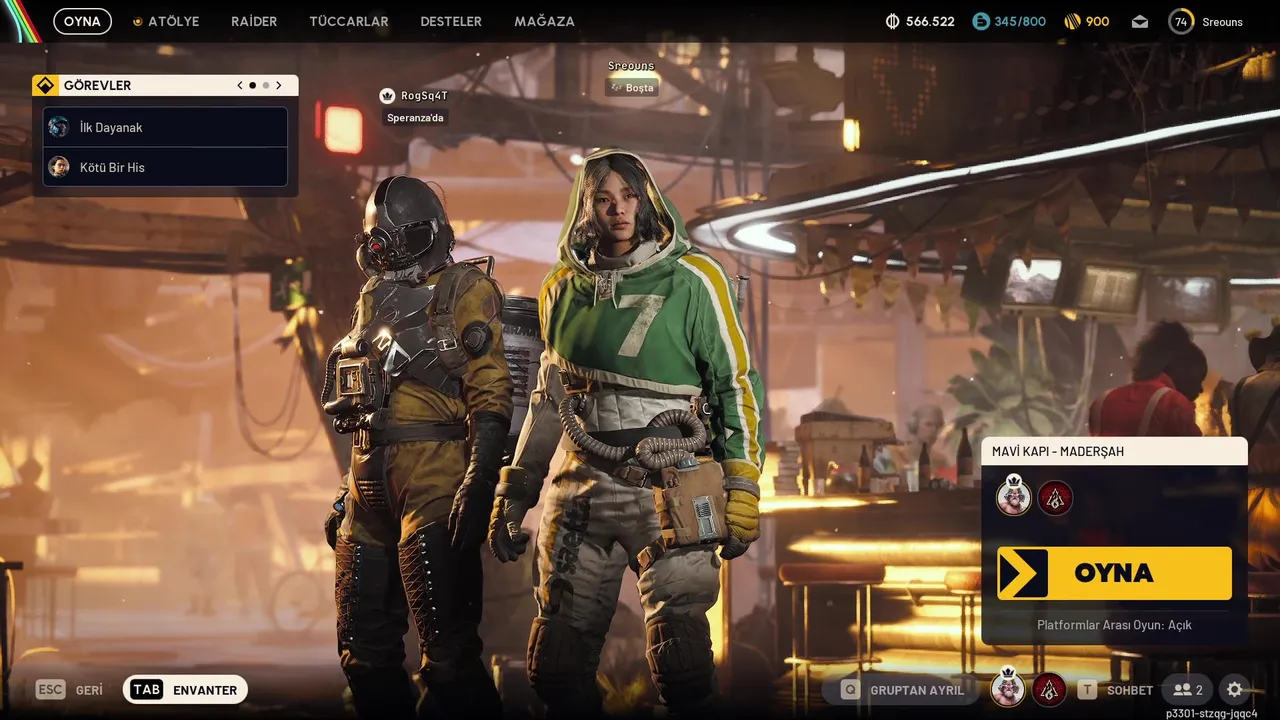Screen dimensions: 1280x720
Task: Open the Sreouns profile name at top right
Action: click(1222, 22)
